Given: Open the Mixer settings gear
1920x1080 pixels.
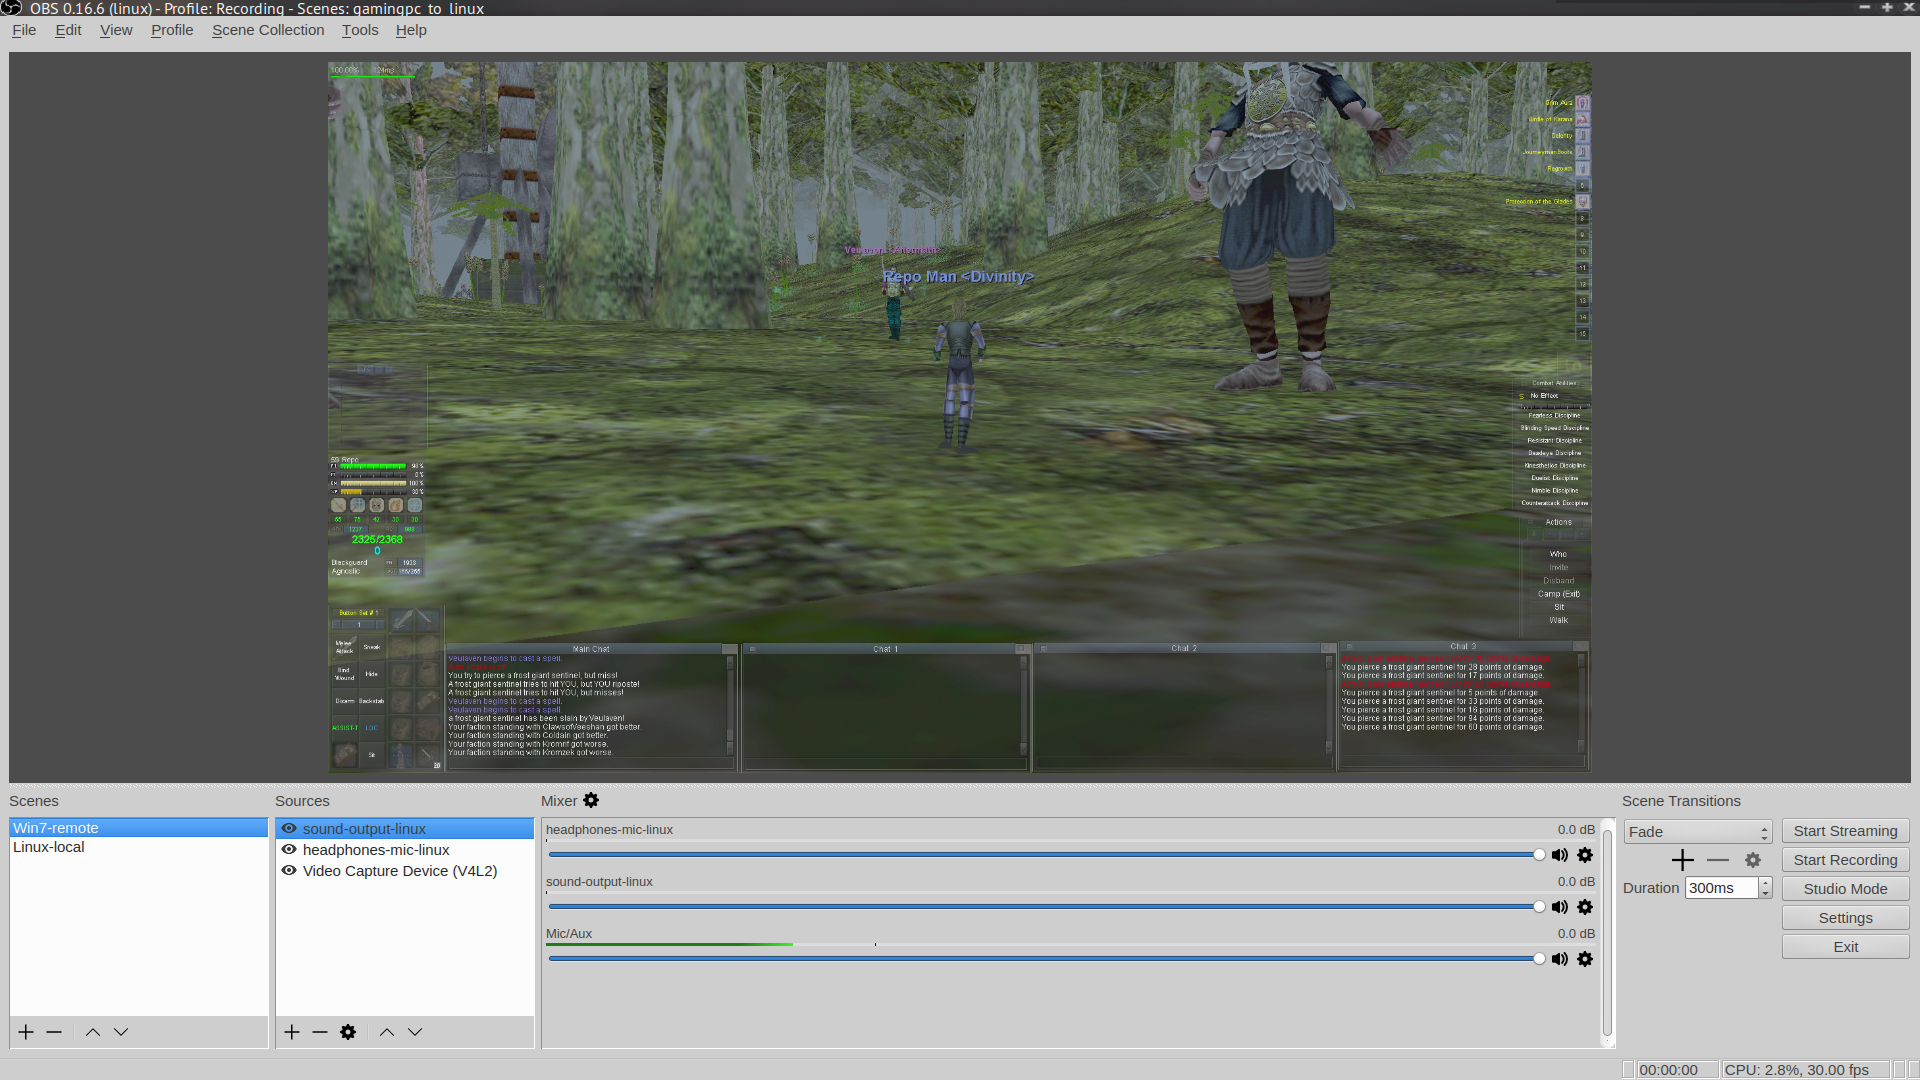Looking at the screenshot, I should [x=591, y=800].
